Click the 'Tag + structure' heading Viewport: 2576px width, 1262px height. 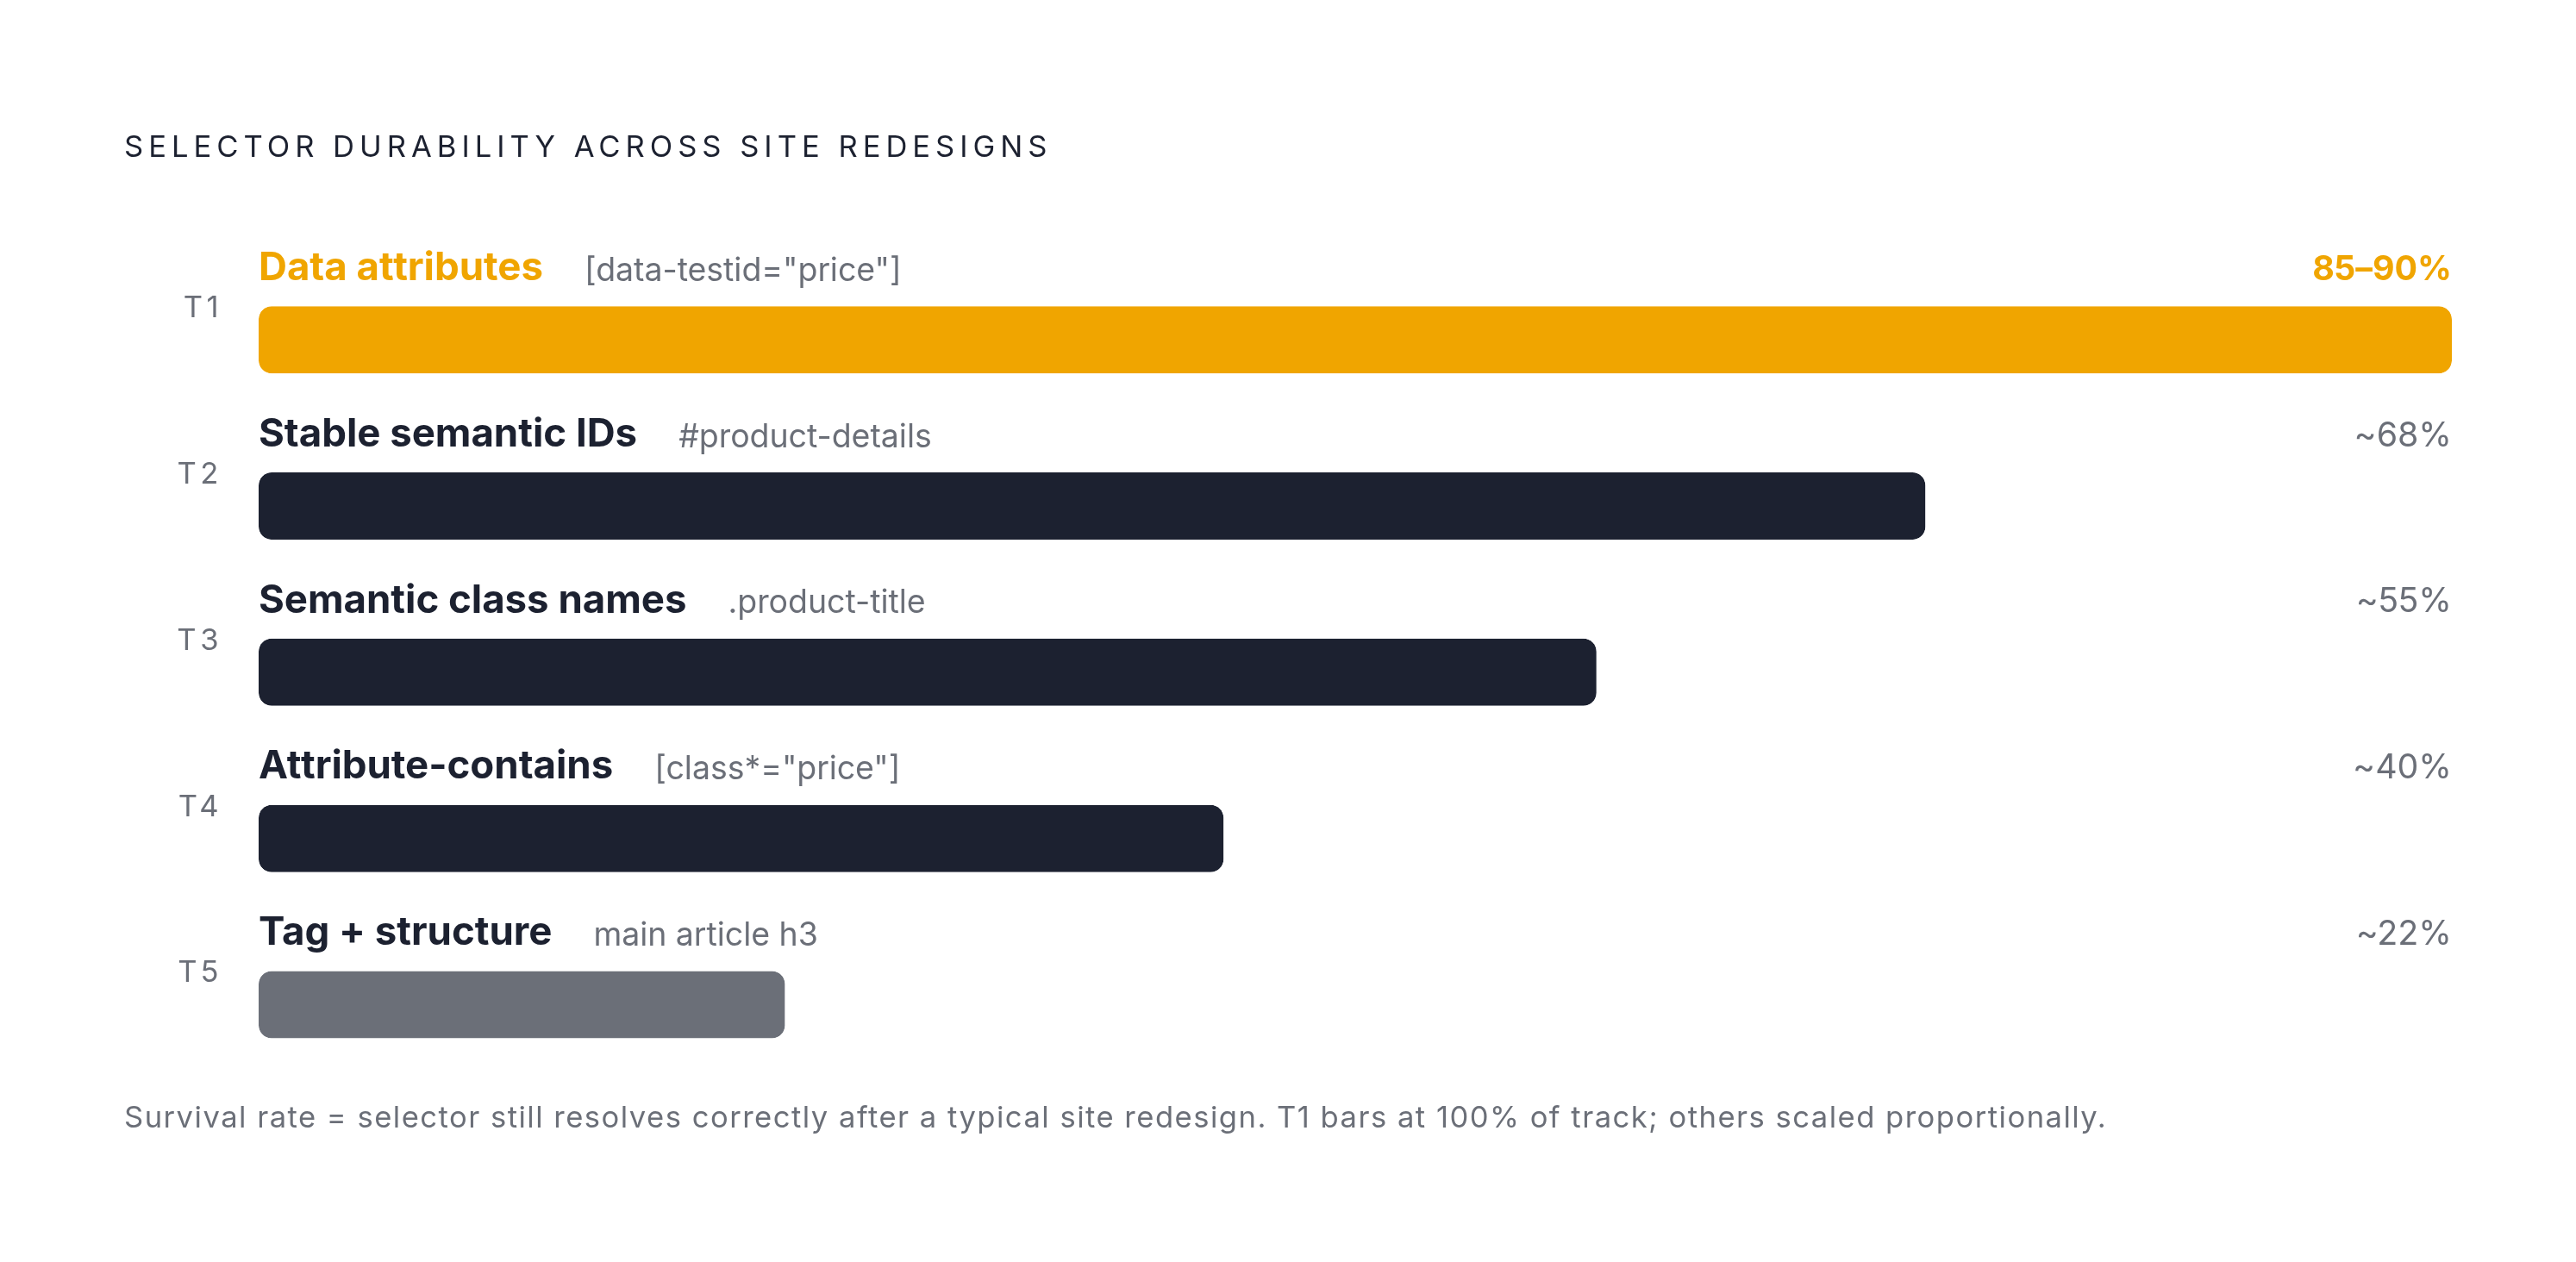pos(405,931)
